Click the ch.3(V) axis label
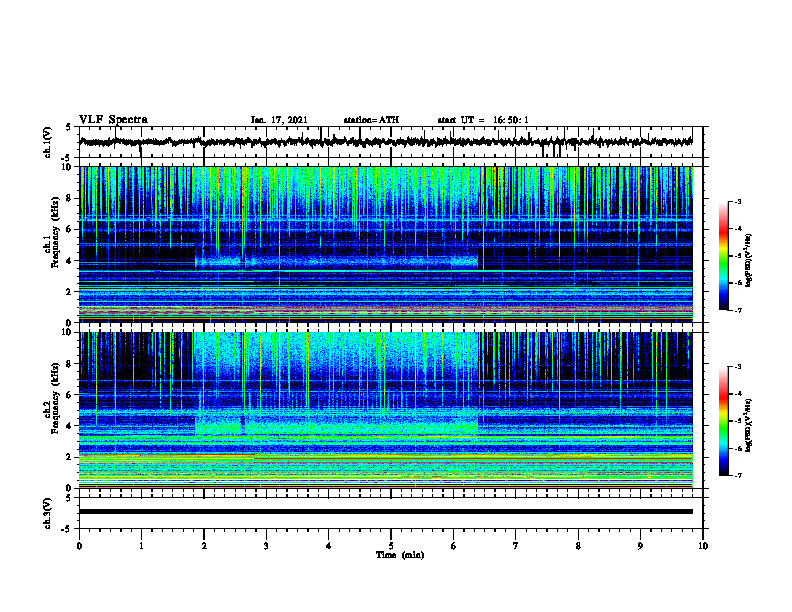 tap(48, 513)
